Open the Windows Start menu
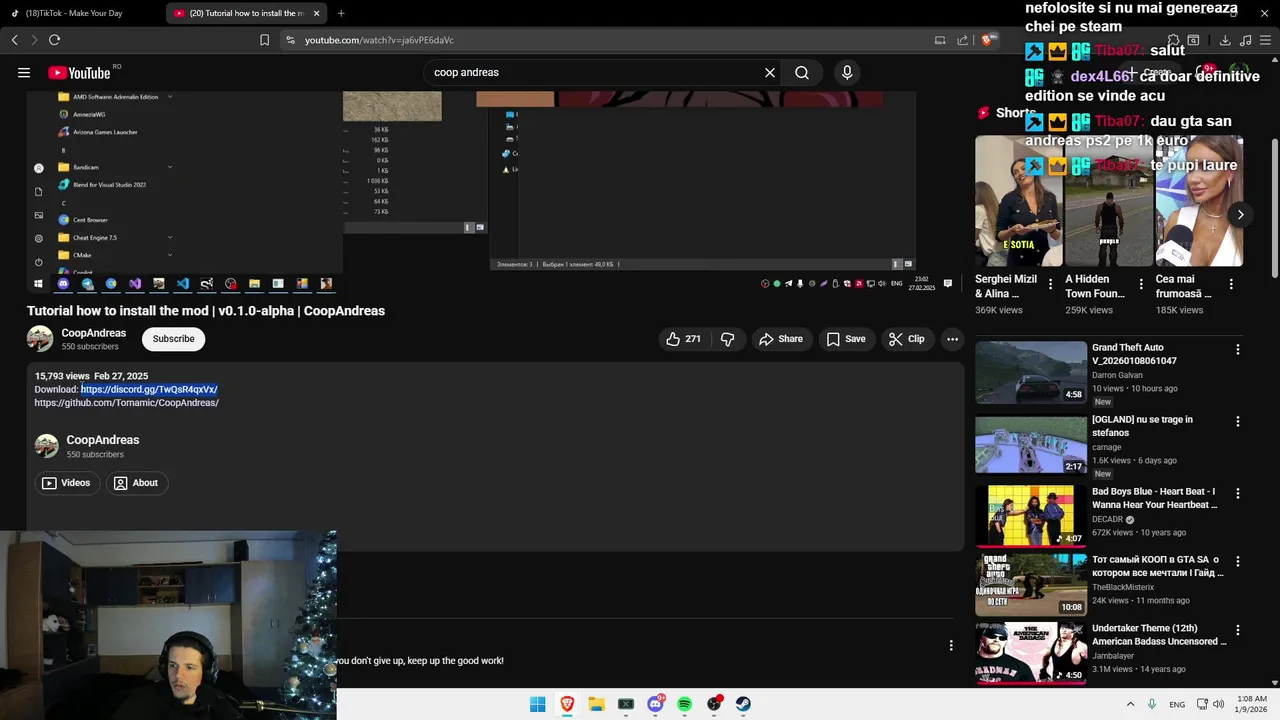This screenshot has height=720, width=1280. pos(538,704)
